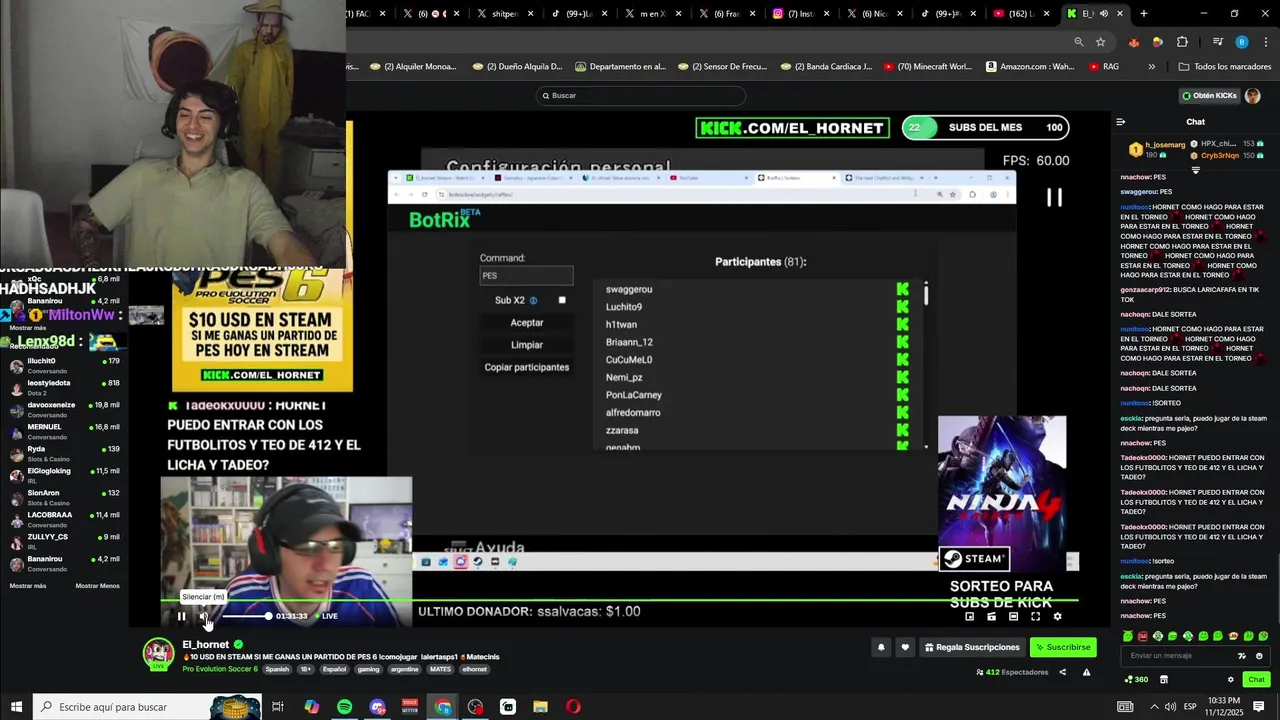This screenshot has height=720, width=1280.
Task: Open chat translate icon in message box
Action: tap(1242, 656)
